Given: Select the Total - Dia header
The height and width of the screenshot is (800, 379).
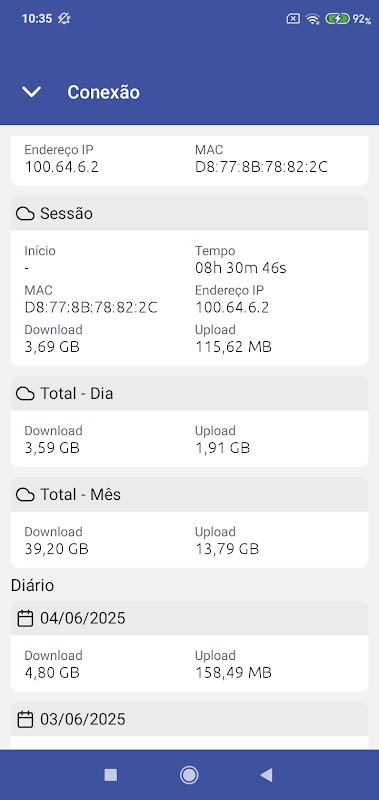Looking at the screenshot, I should click(x=189, y=393).
